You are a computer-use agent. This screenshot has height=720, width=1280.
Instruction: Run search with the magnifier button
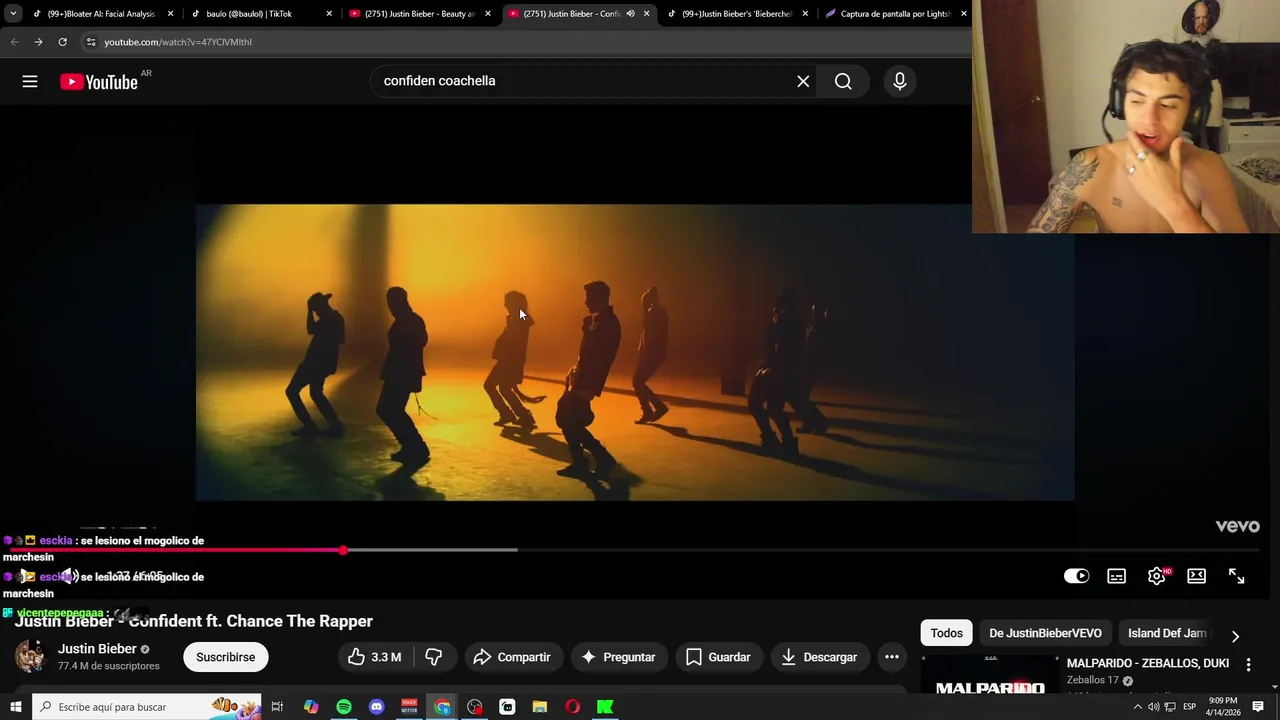click(x=843, y=82)
